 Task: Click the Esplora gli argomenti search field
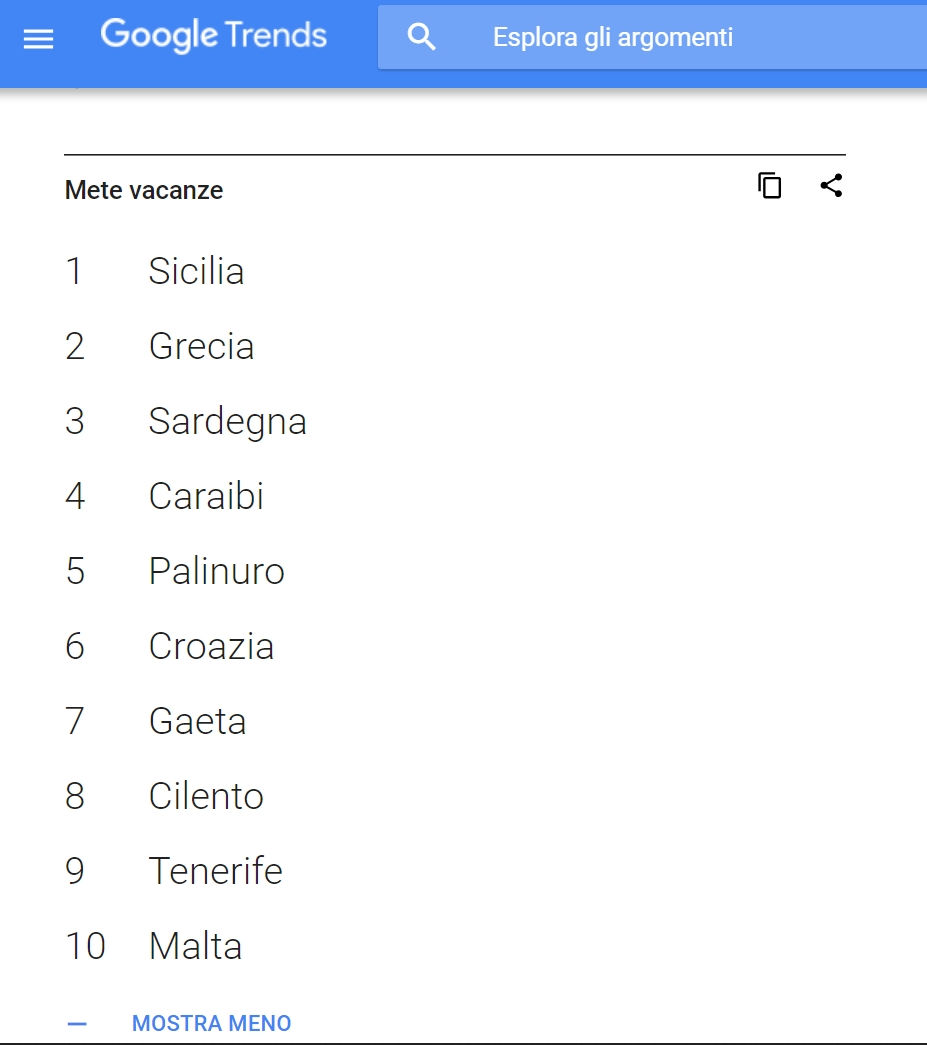[x=652, y=37]
